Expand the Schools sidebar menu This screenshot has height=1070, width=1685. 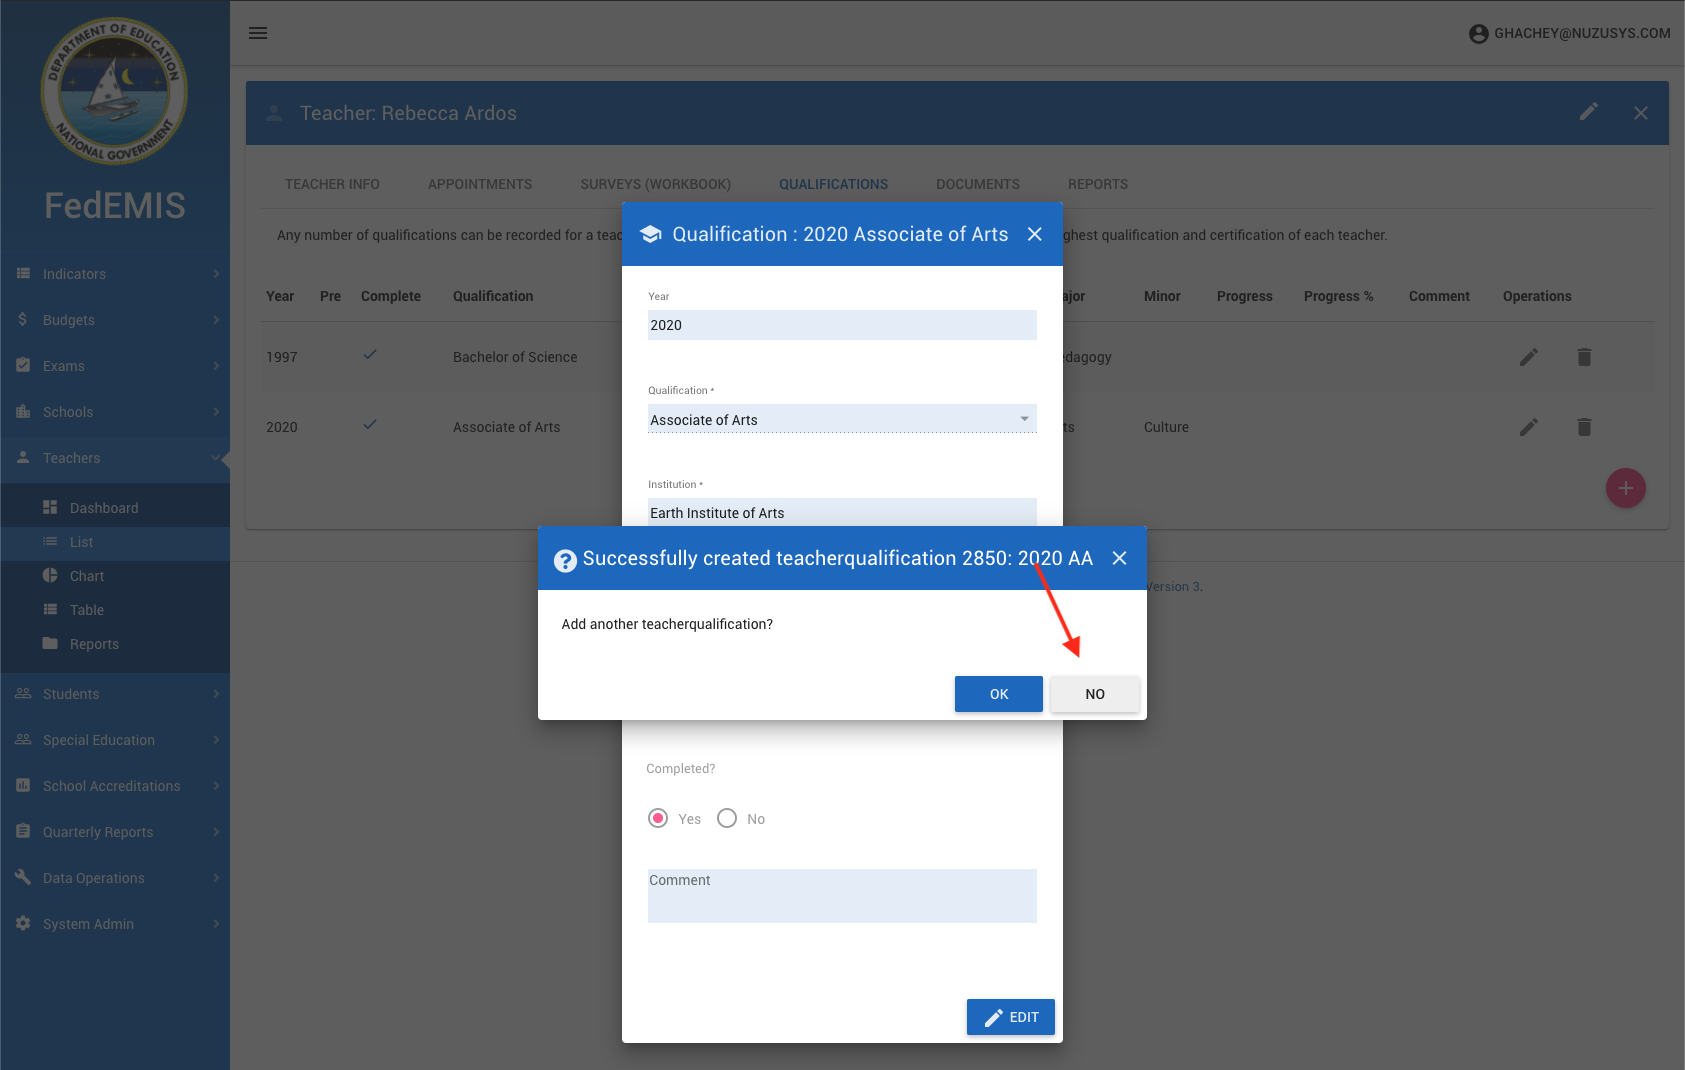115,412
